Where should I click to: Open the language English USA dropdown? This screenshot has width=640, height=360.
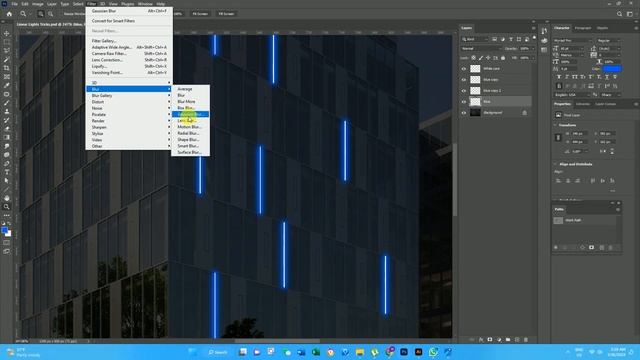(572, 95)
